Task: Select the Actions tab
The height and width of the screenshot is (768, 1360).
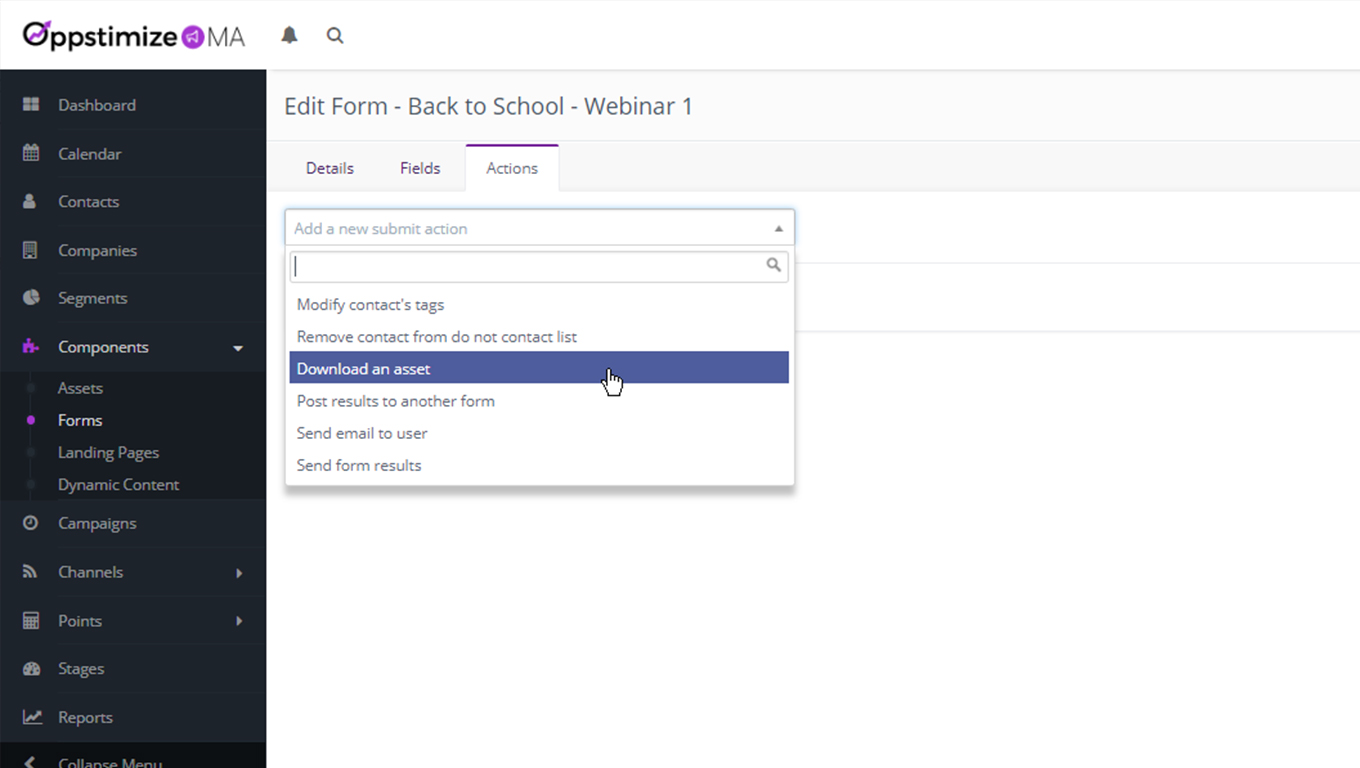Action: coord(512,168)
